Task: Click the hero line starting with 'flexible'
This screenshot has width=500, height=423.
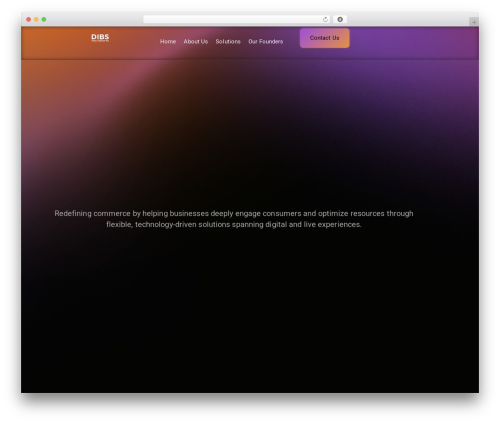Action: 234,224
